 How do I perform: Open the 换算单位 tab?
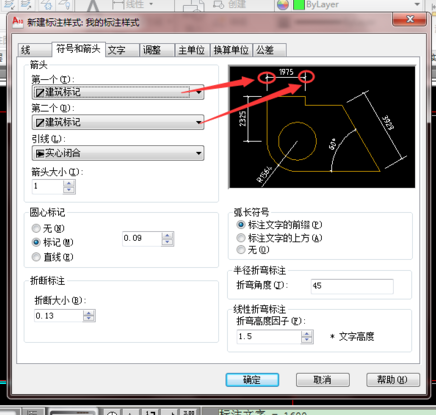click(231, 50)
